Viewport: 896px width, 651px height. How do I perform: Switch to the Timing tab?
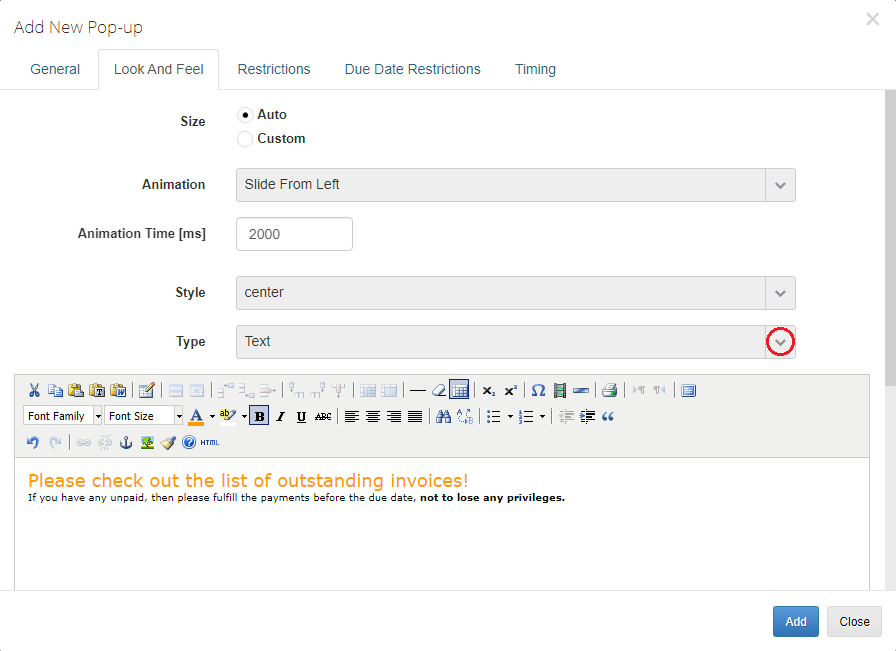click(x=535, y=69)
